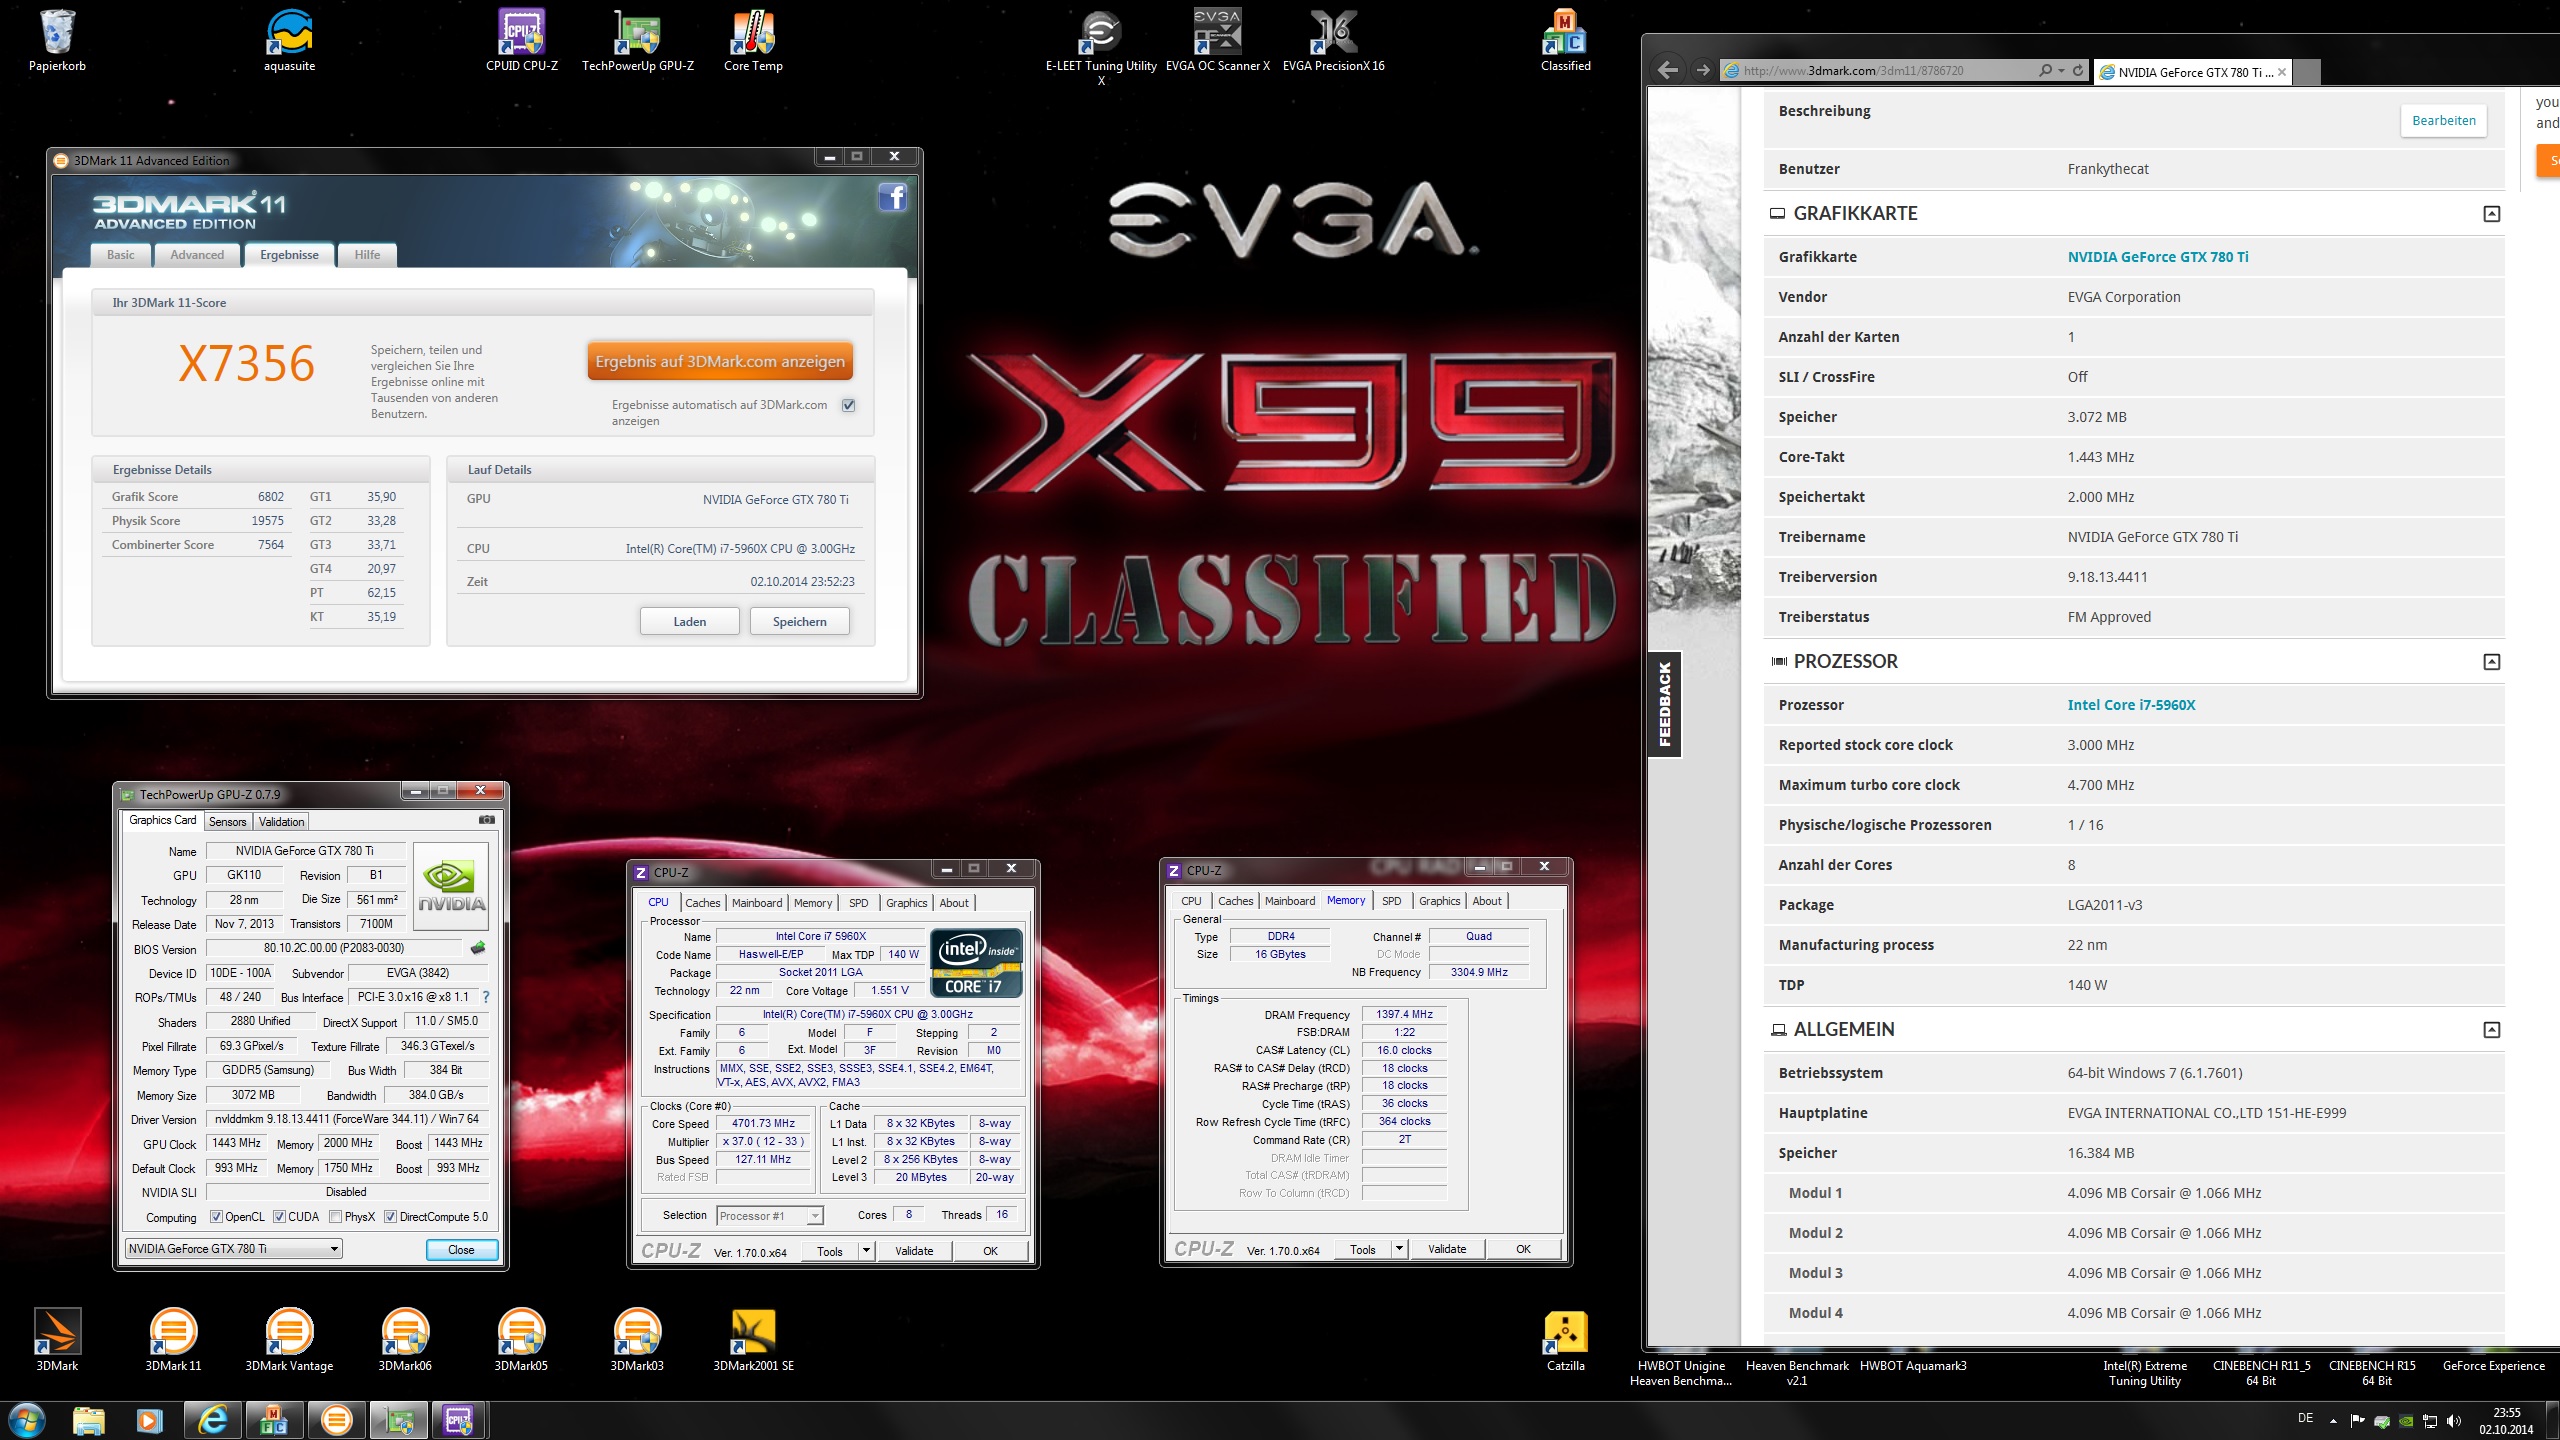Click Ergebnis auf 3DMark.com anzeigen button

(720, 361)
